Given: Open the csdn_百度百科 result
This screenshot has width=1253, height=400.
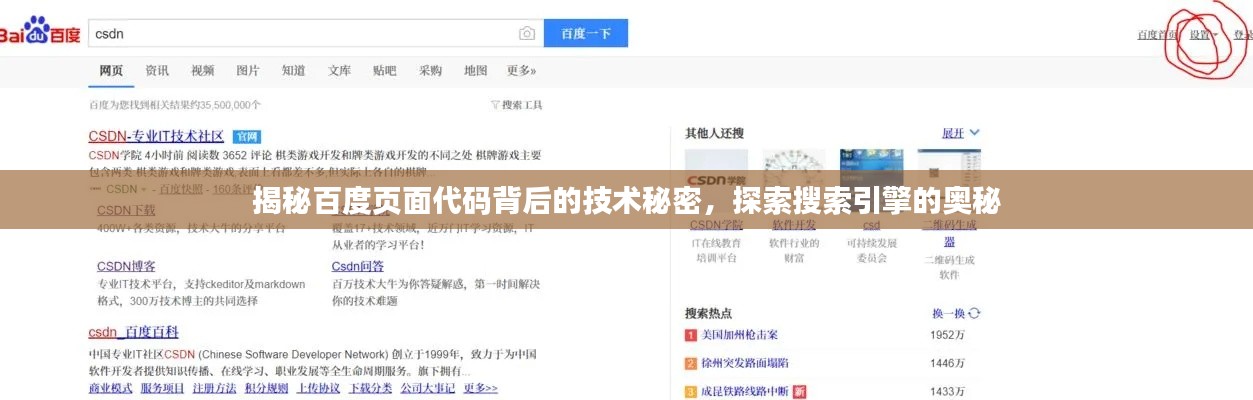Looking at the screenshot, I should click(133, 332).
